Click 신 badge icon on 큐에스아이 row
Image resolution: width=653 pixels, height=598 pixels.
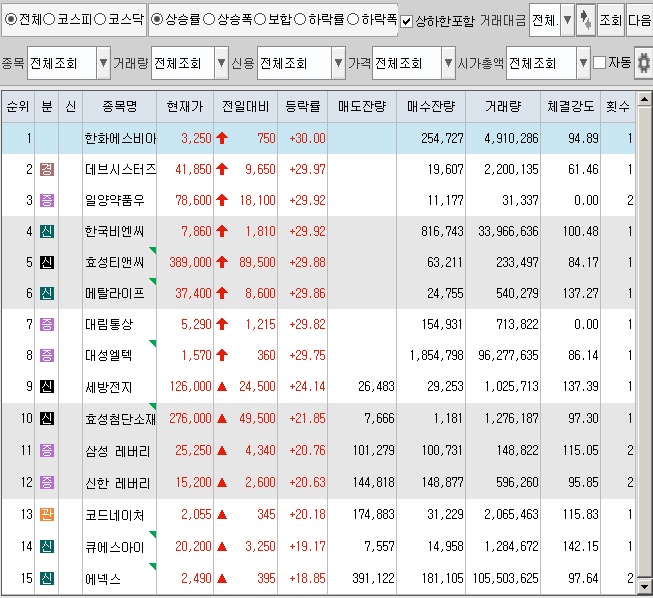(x=47, y=546)
